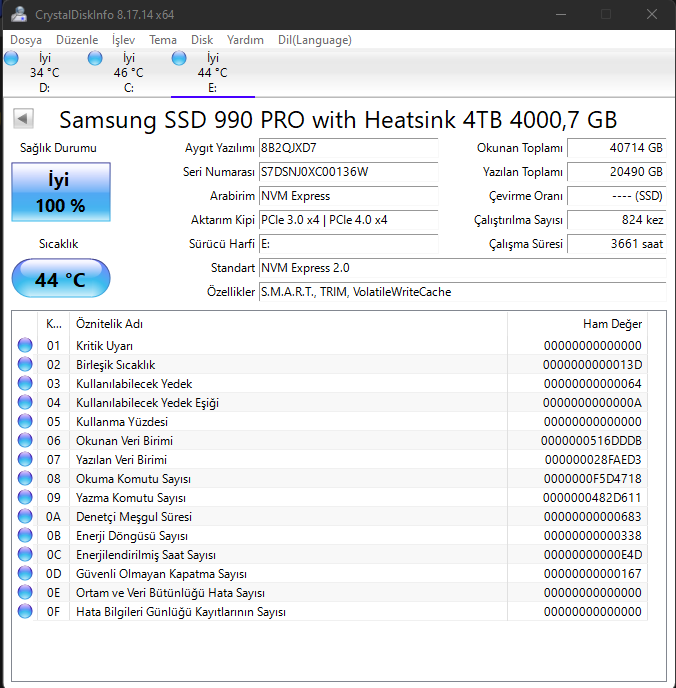Open the Dosya menu

coord(26,40)
